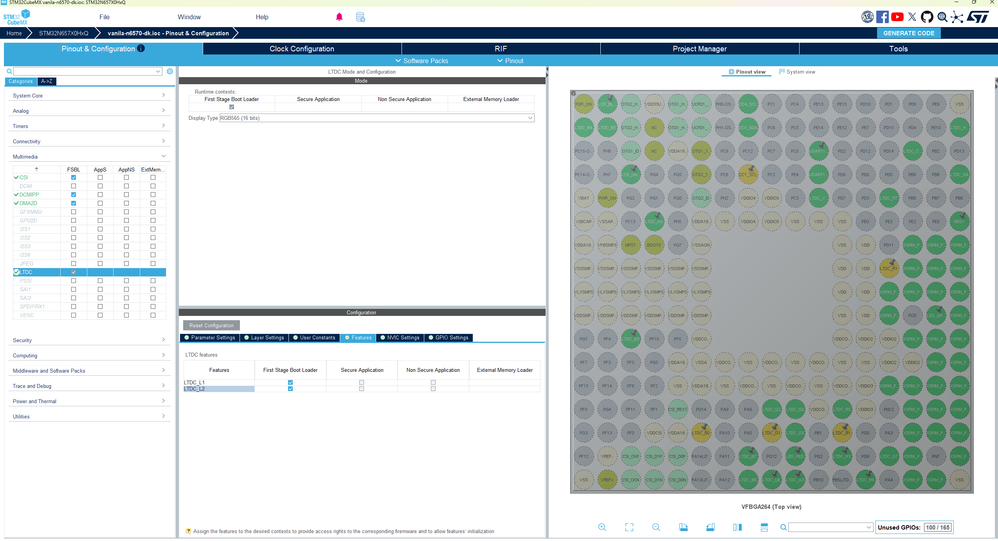
Task: Open the YouTube icon link
Action: pyautogui.click(x=897, y=17)
